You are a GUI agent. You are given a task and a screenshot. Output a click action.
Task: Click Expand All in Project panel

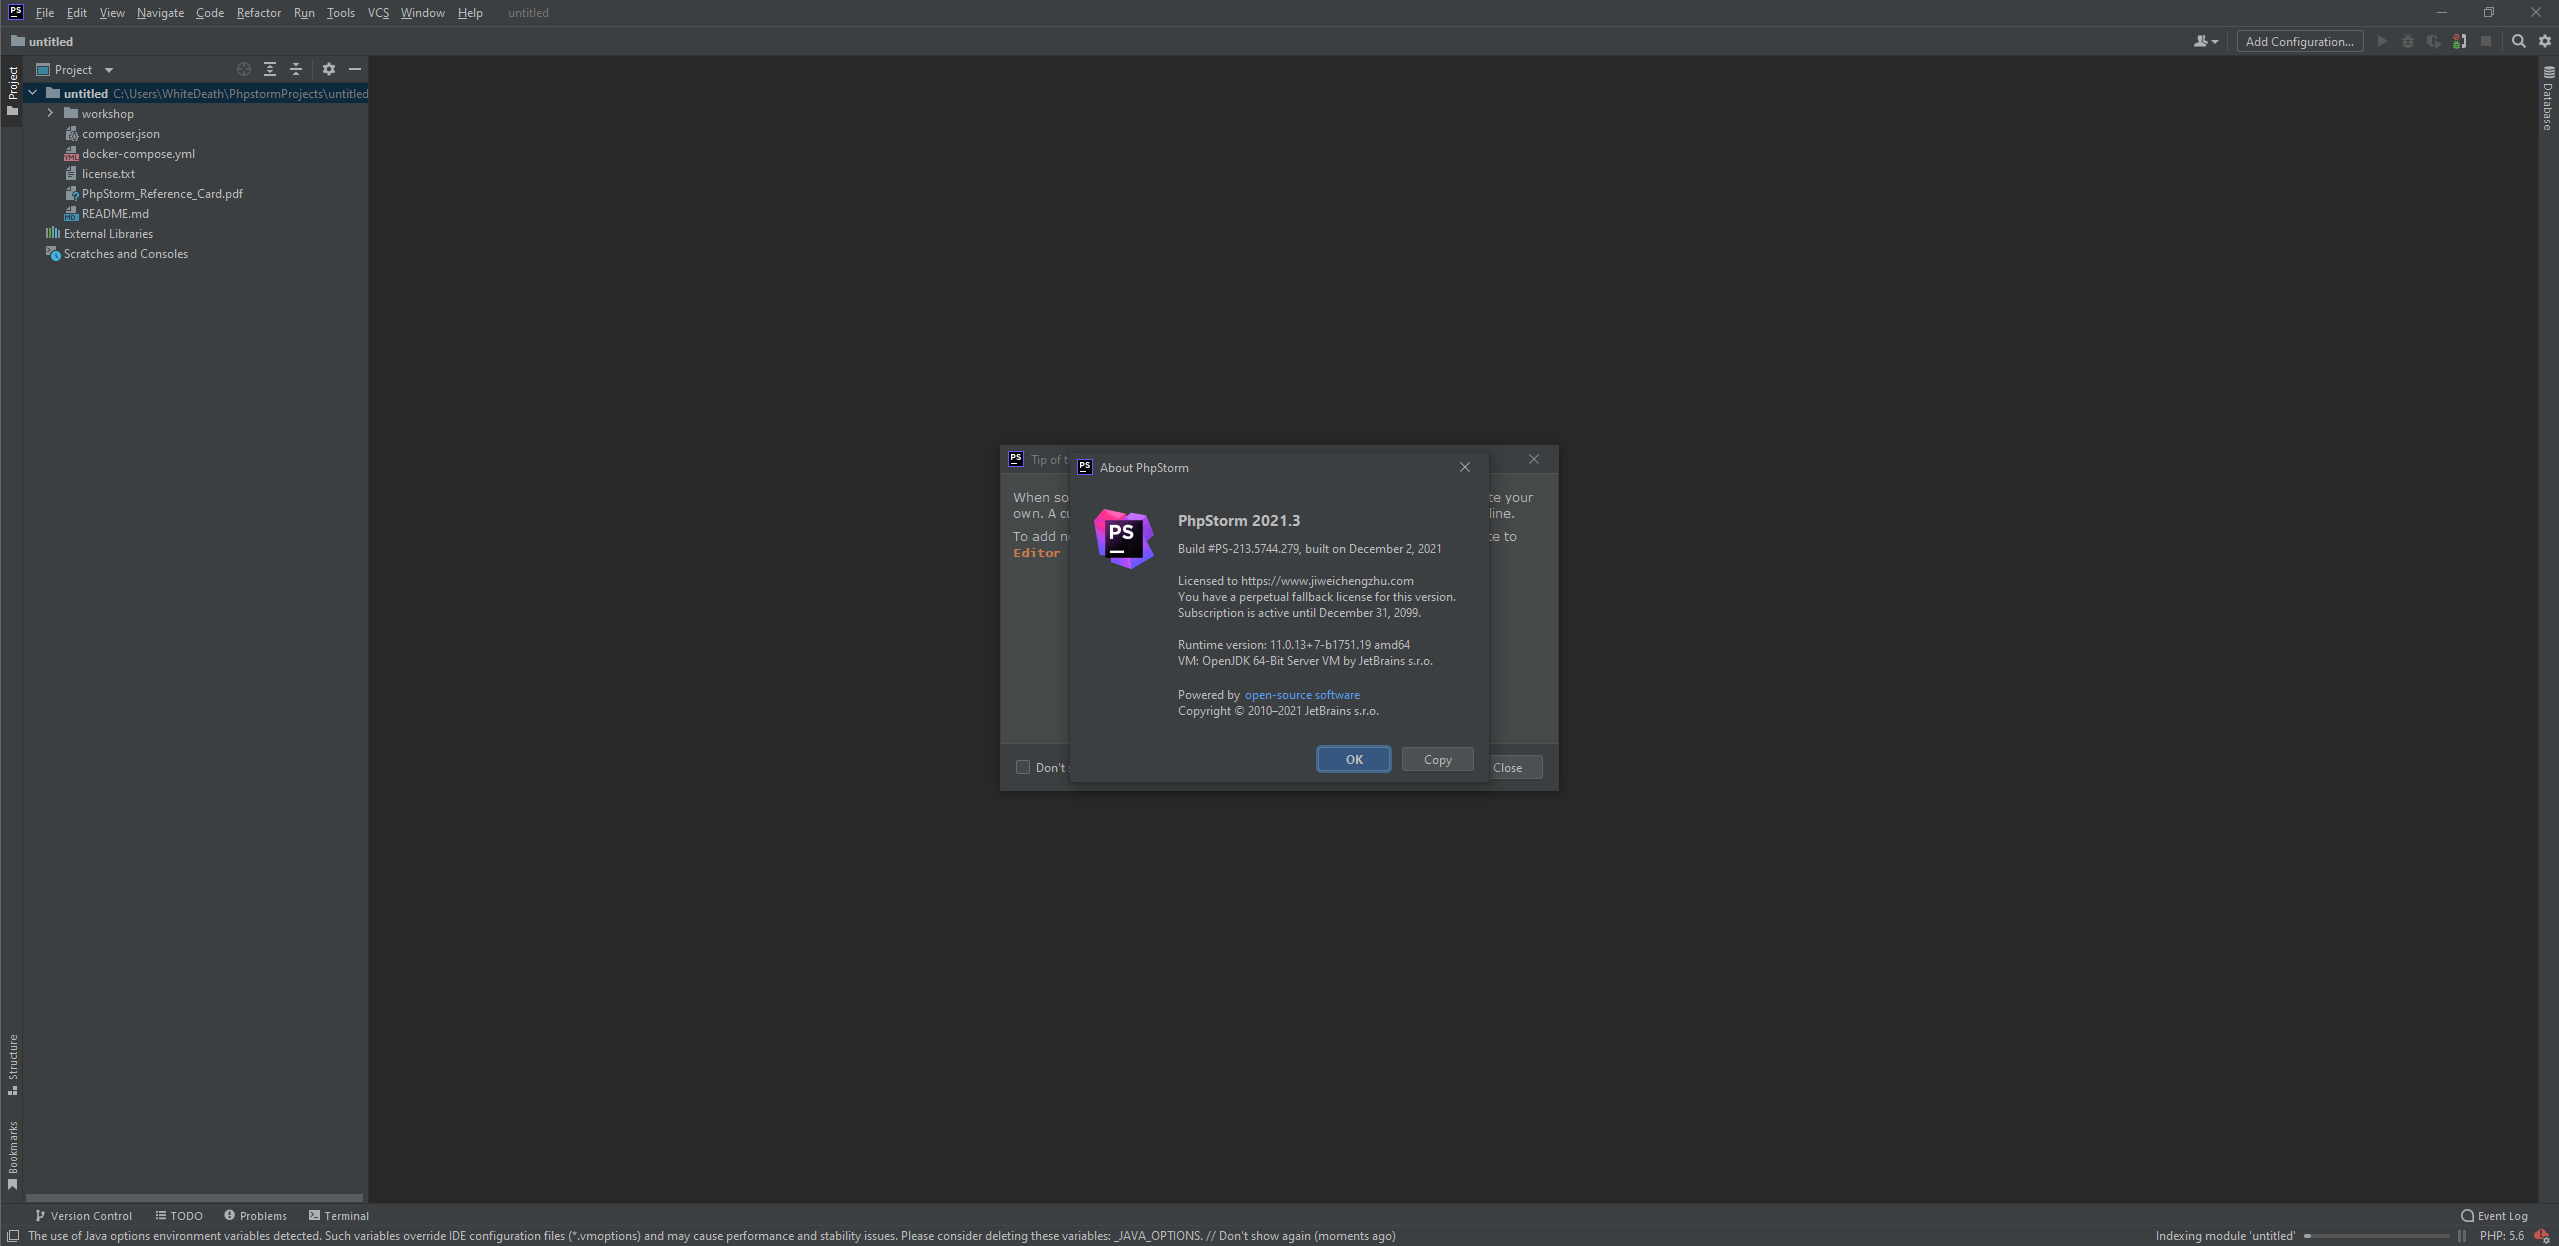(x=270, y=69)
